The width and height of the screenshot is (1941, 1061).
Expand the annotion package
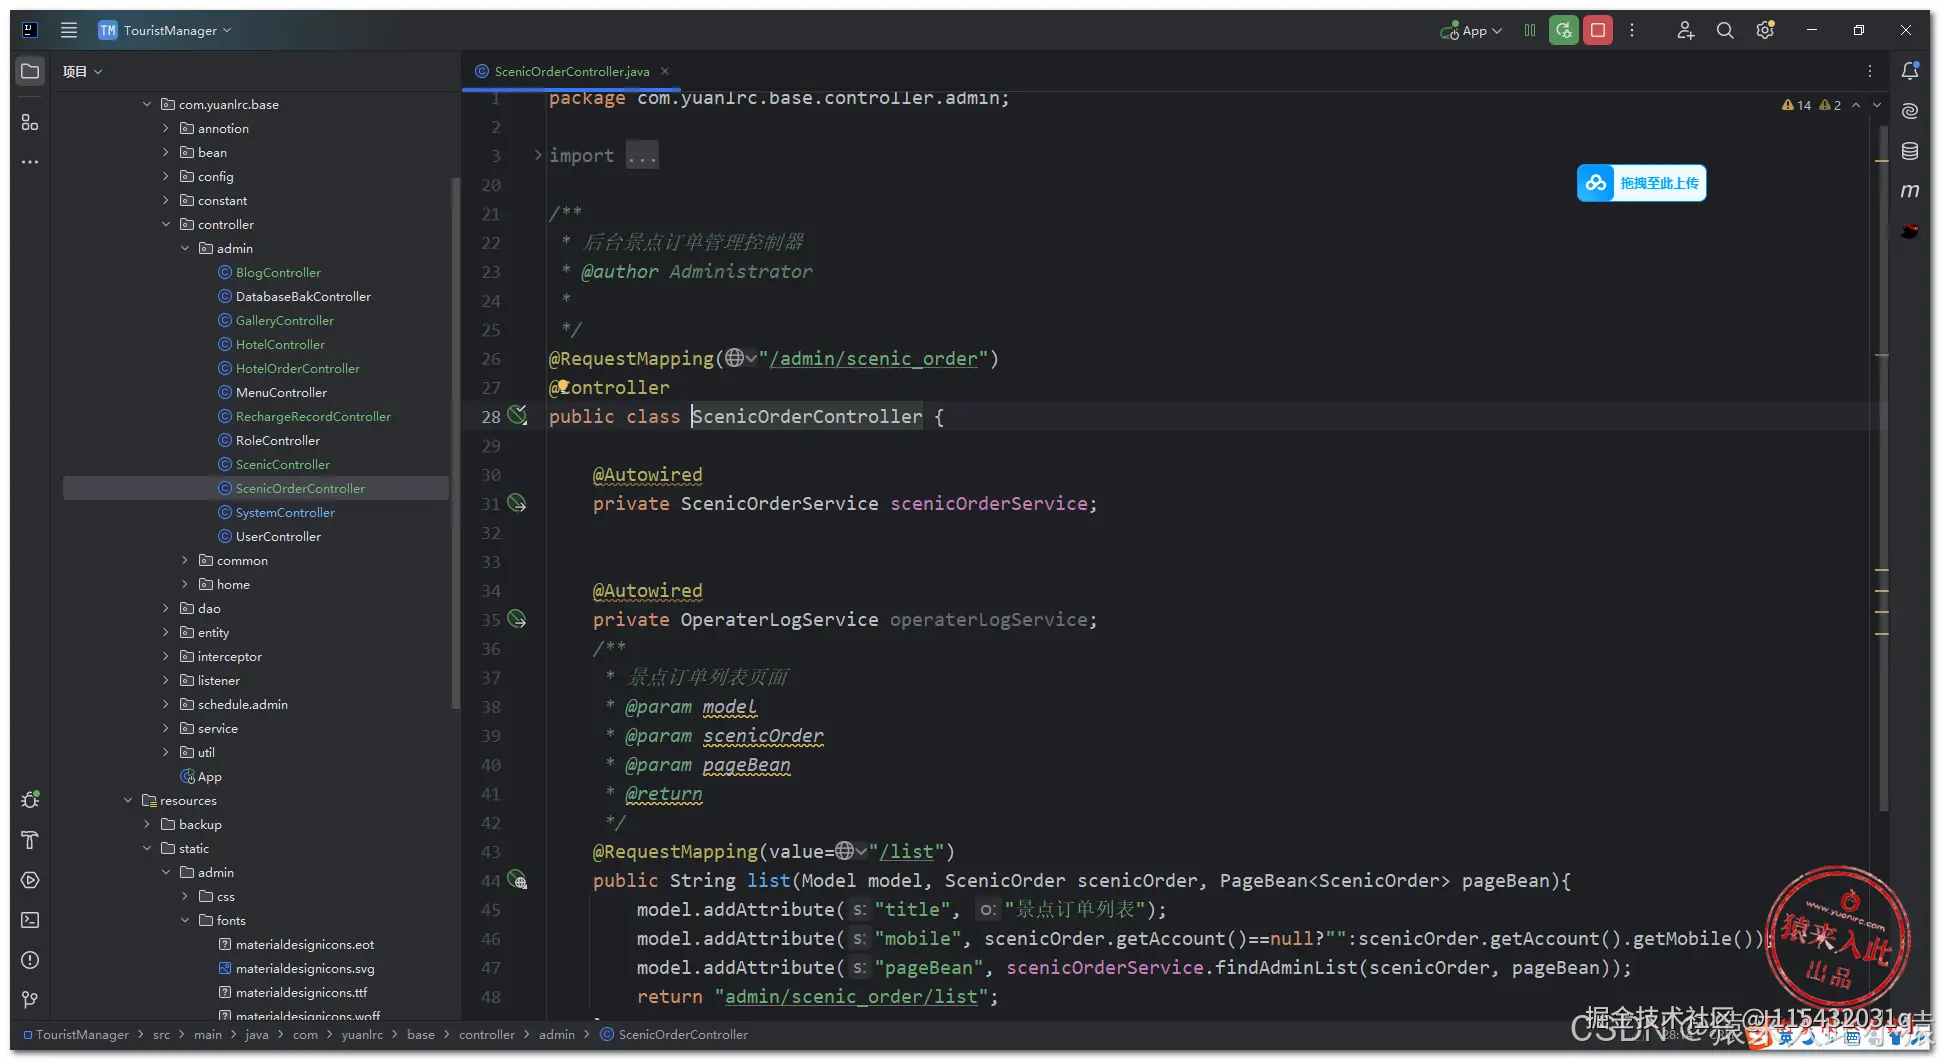[x=166, y=128]
